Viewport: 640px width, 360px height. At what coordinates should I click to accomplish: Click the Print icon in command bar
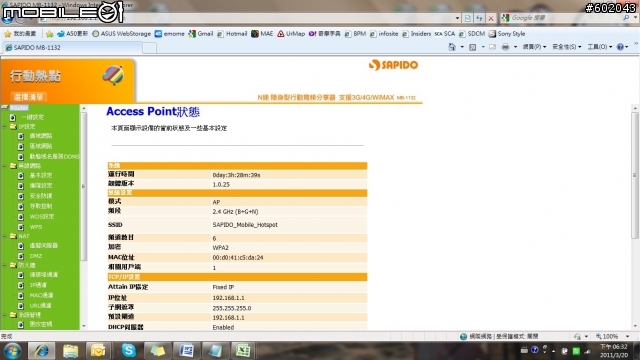pyautogui.click(x=505, y=47)
